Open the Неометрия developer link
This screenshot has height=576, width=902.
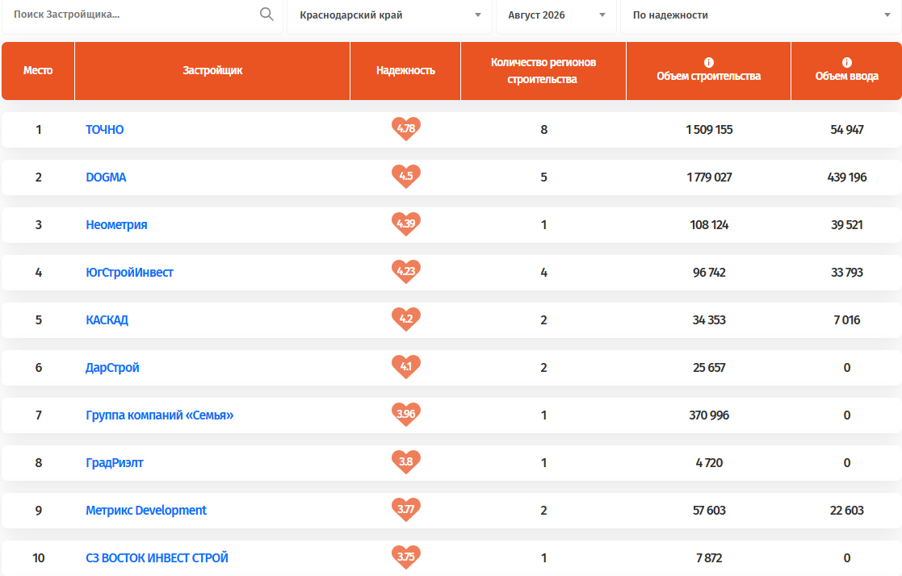(x=116, y=225)
